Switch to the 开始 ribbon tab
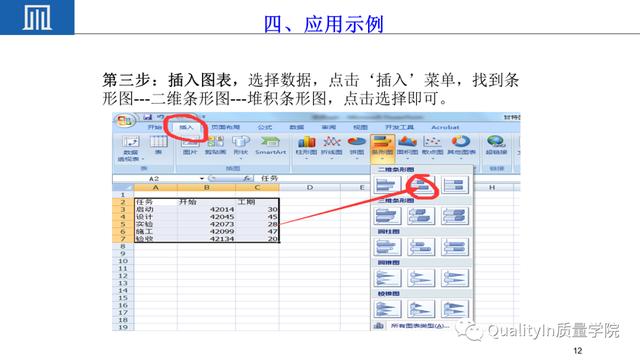The image size is (640, 360). pyautogui.click(x=155, y=127)
